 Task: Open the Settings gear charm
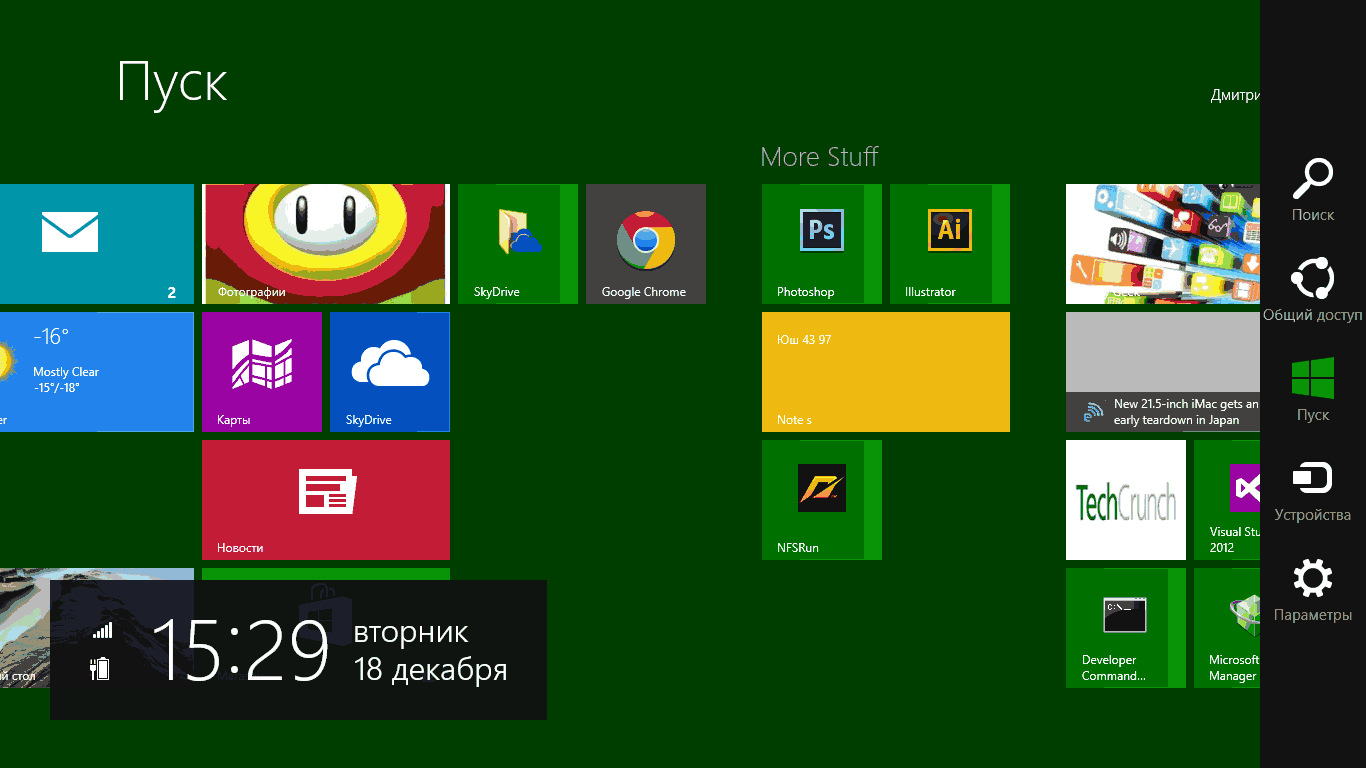click(1312, 590)
